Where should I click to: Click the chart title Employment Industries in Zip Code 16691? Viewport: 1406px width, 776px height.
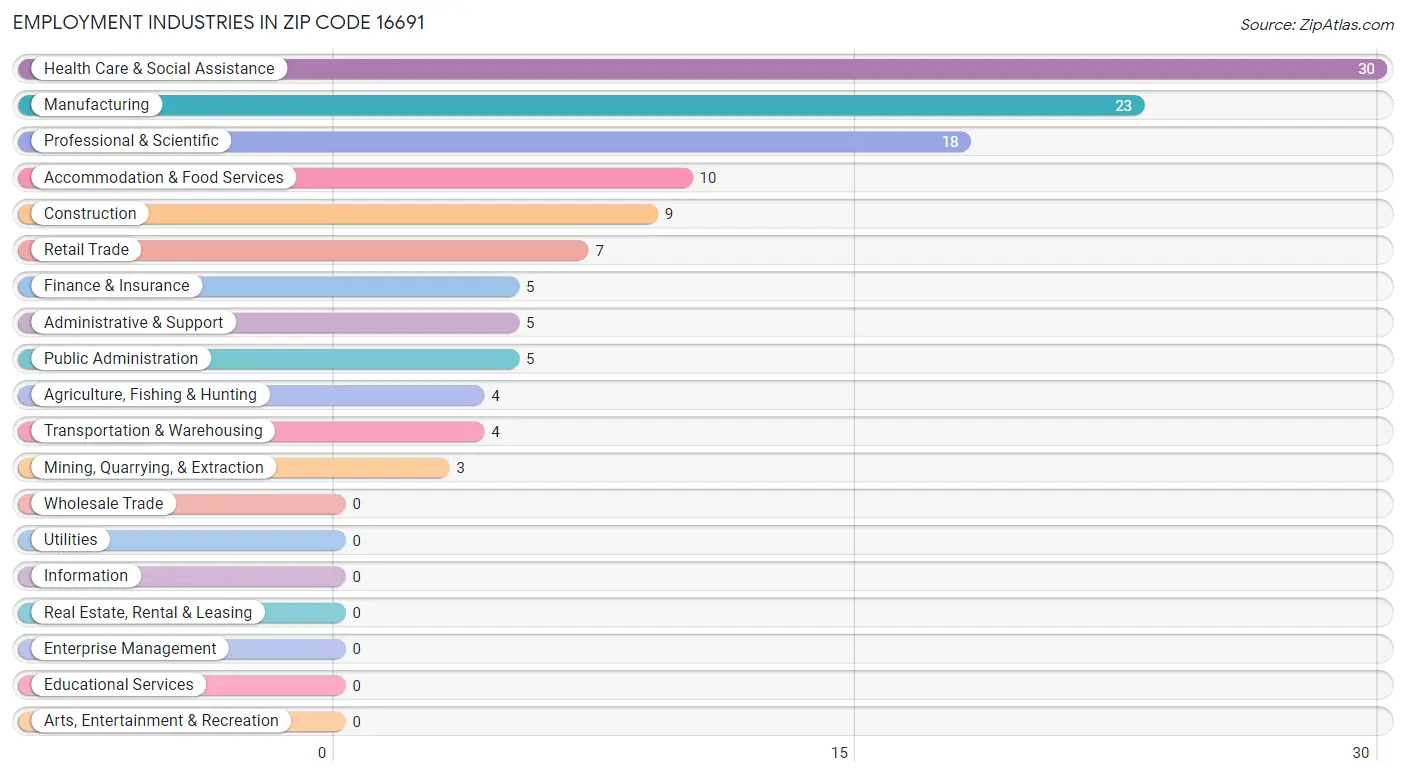coord(219,23)
